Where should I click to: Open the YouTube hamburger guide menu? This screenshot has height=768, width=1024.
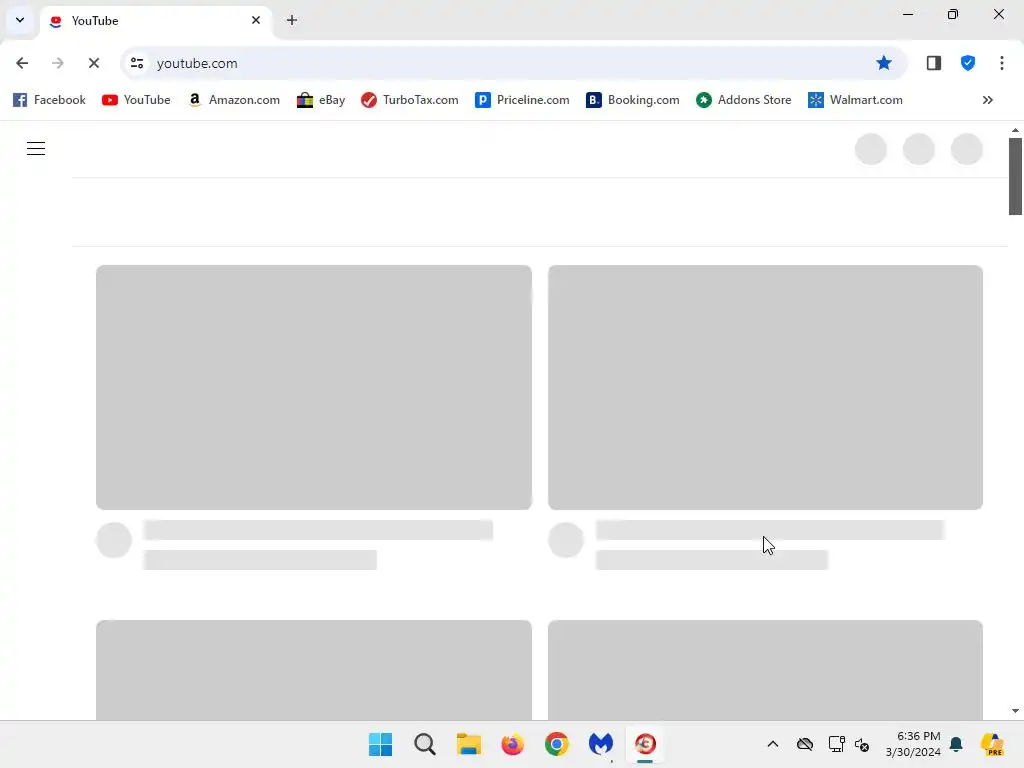[36, 149]
